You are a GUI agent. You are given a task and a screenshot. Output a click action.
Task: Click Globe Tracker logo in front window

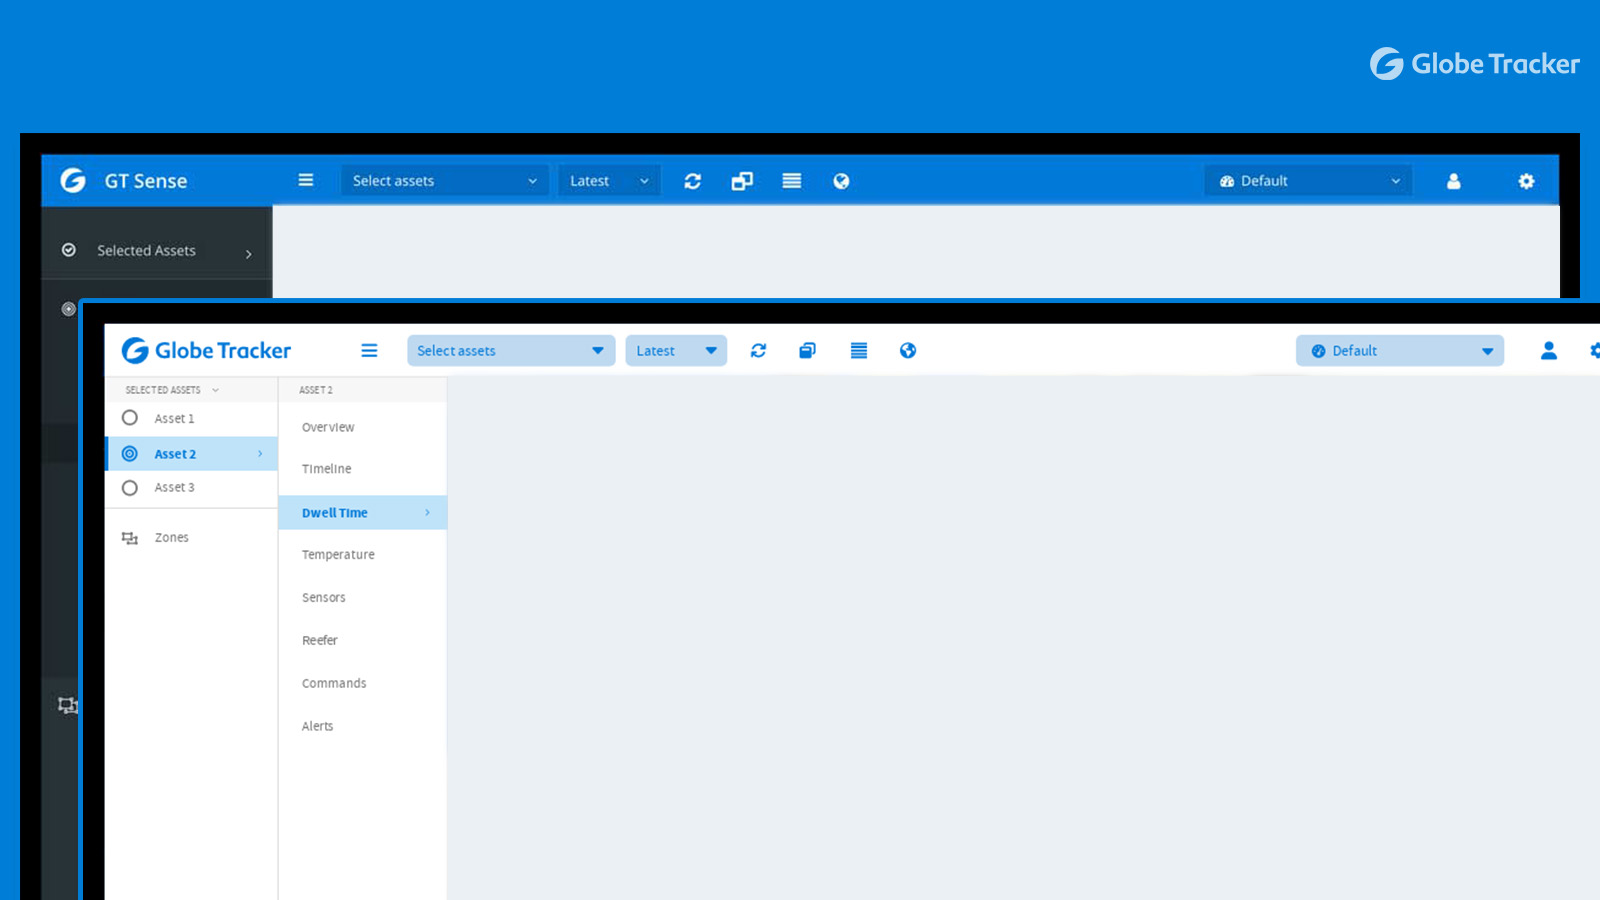pos(206,350)
